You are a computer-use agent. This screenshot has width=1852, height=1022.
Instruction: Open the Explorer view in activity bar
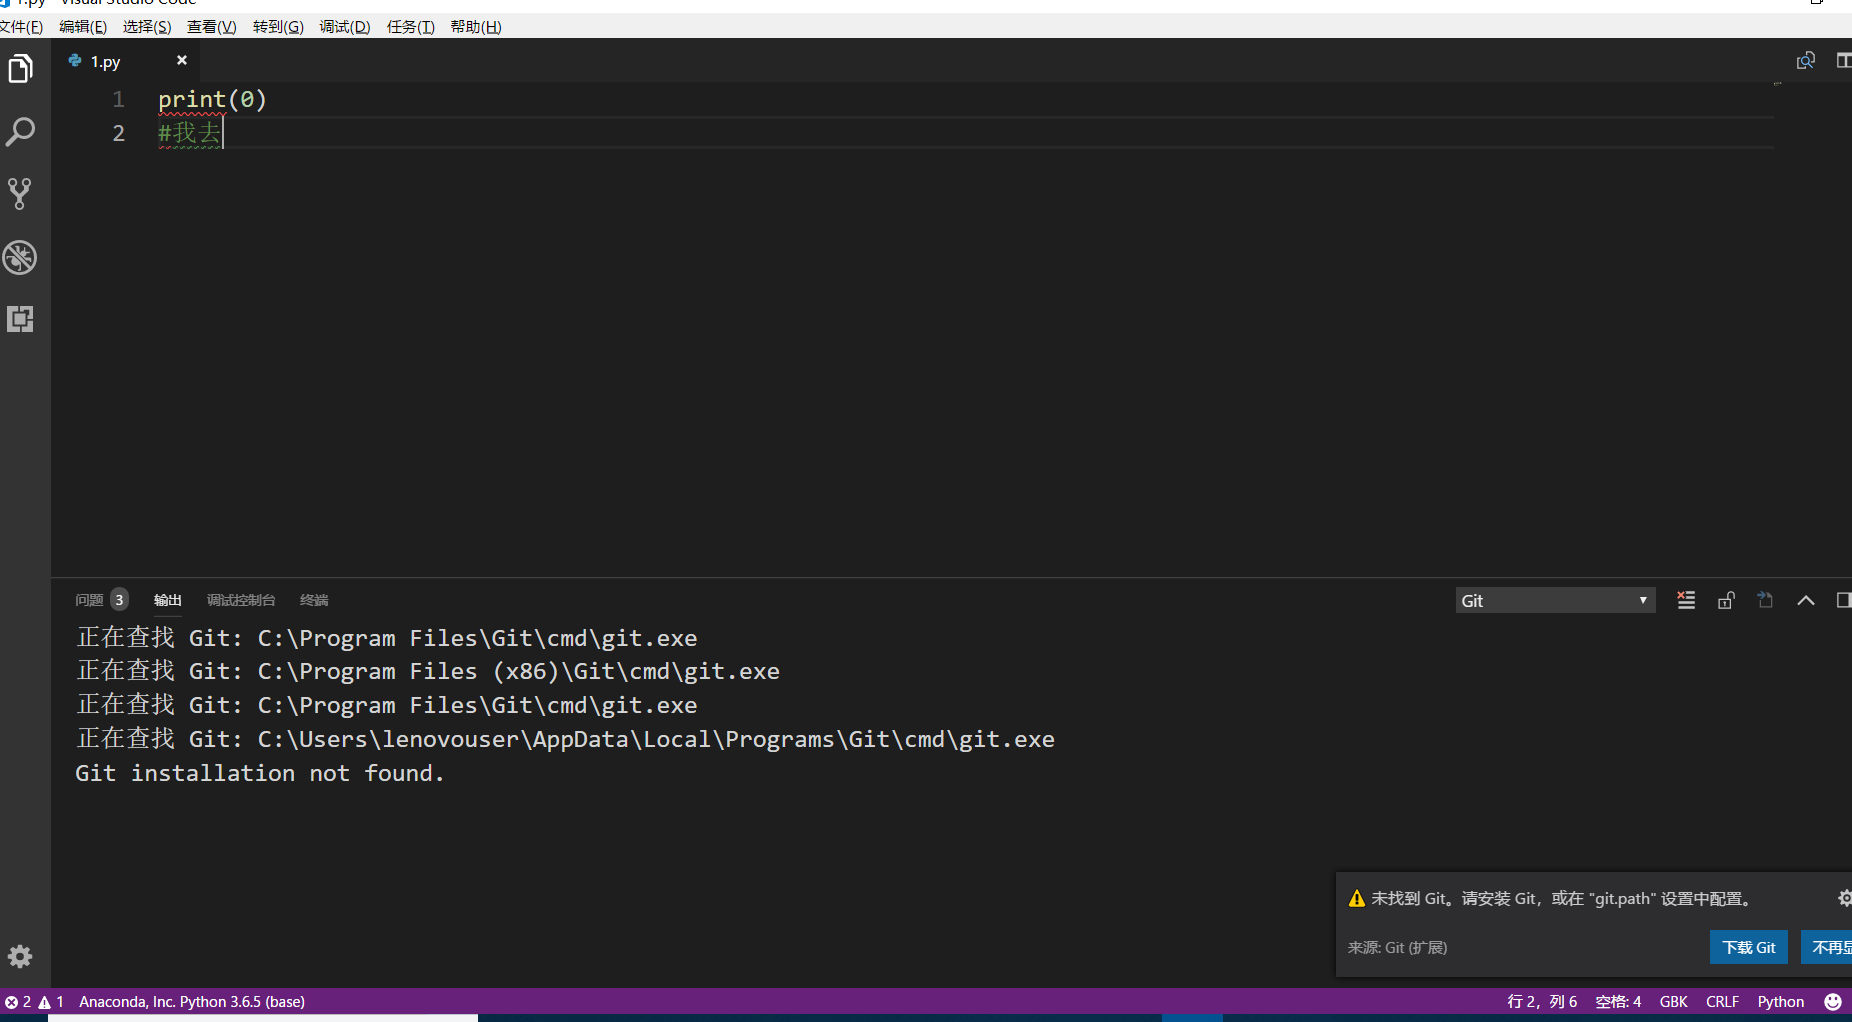tap(21, 69)
